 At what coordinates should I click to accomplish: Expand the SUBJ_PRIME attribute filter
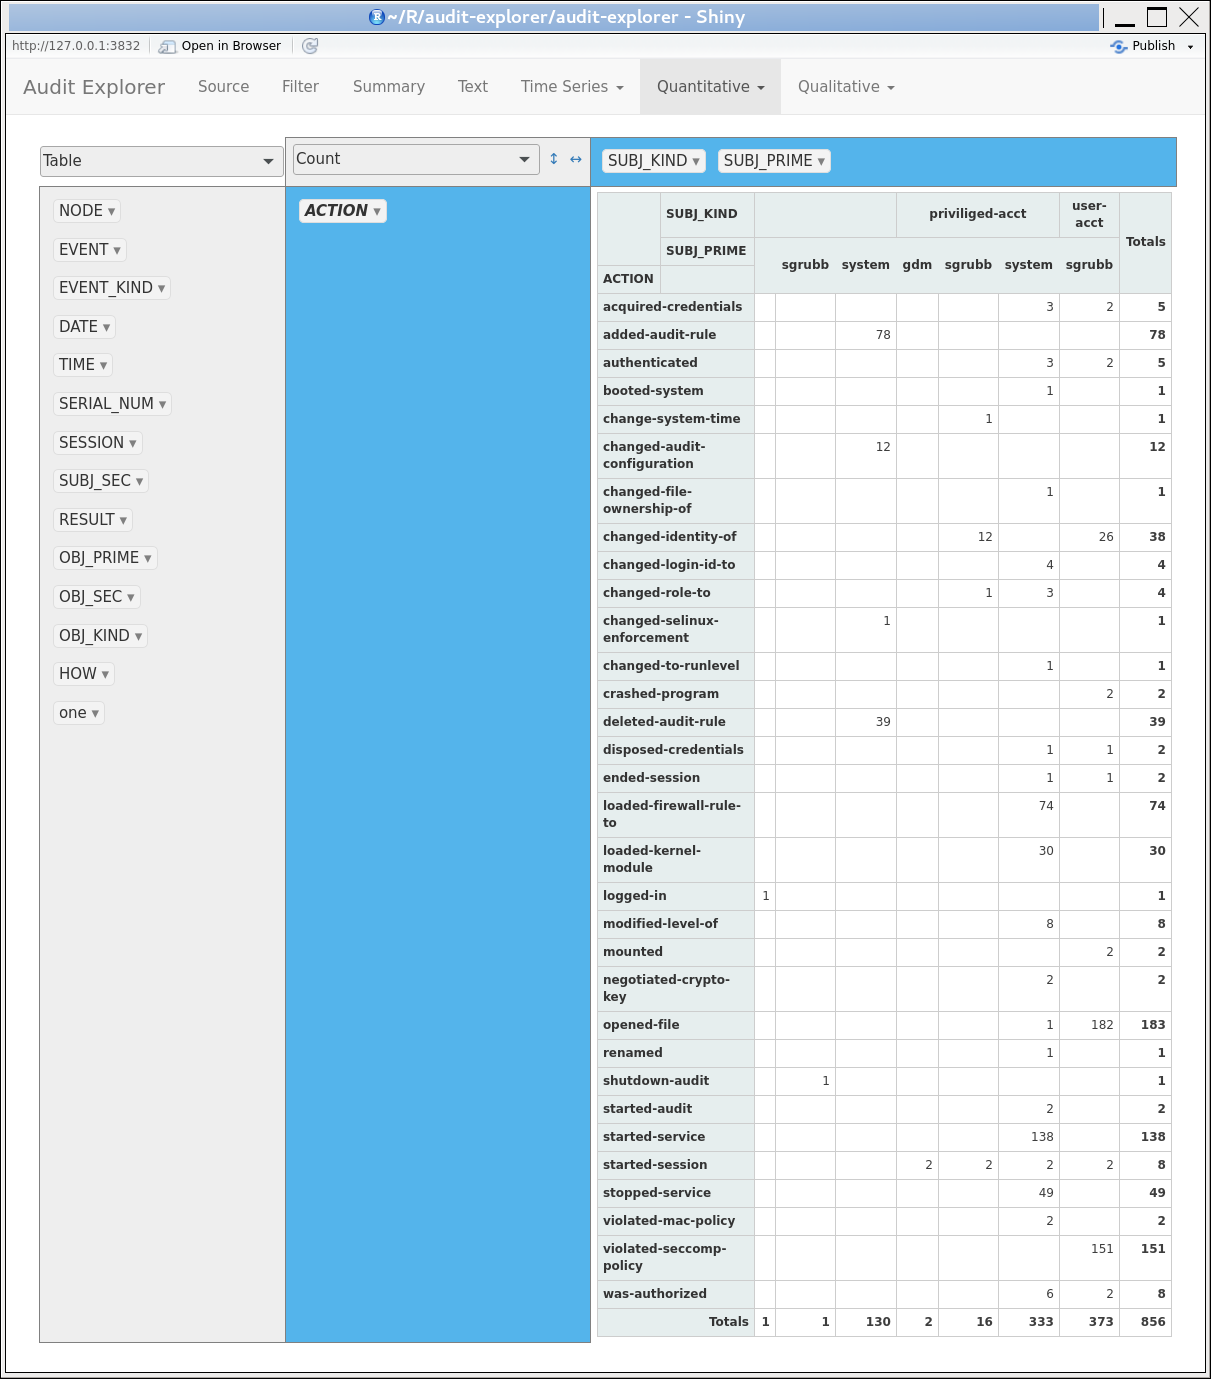click(821, 161)
